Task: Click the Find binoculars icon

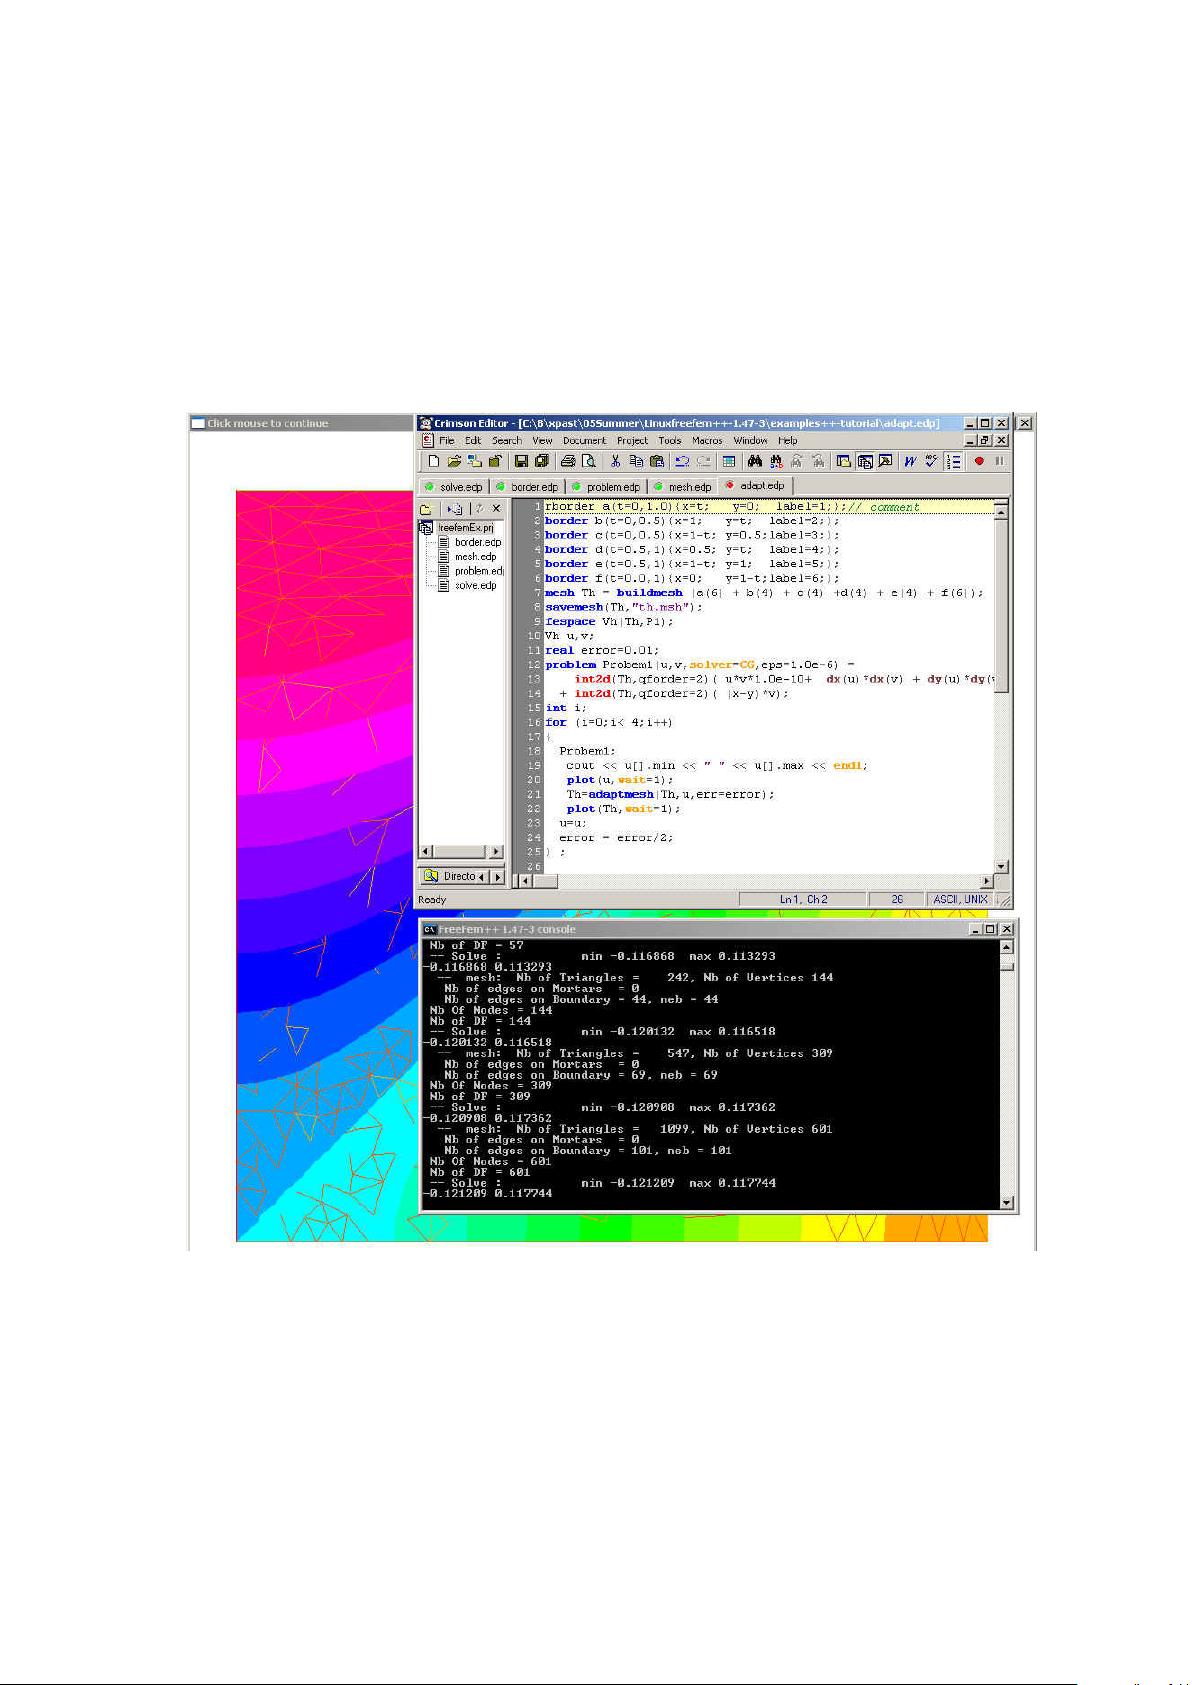Action: 755,461
